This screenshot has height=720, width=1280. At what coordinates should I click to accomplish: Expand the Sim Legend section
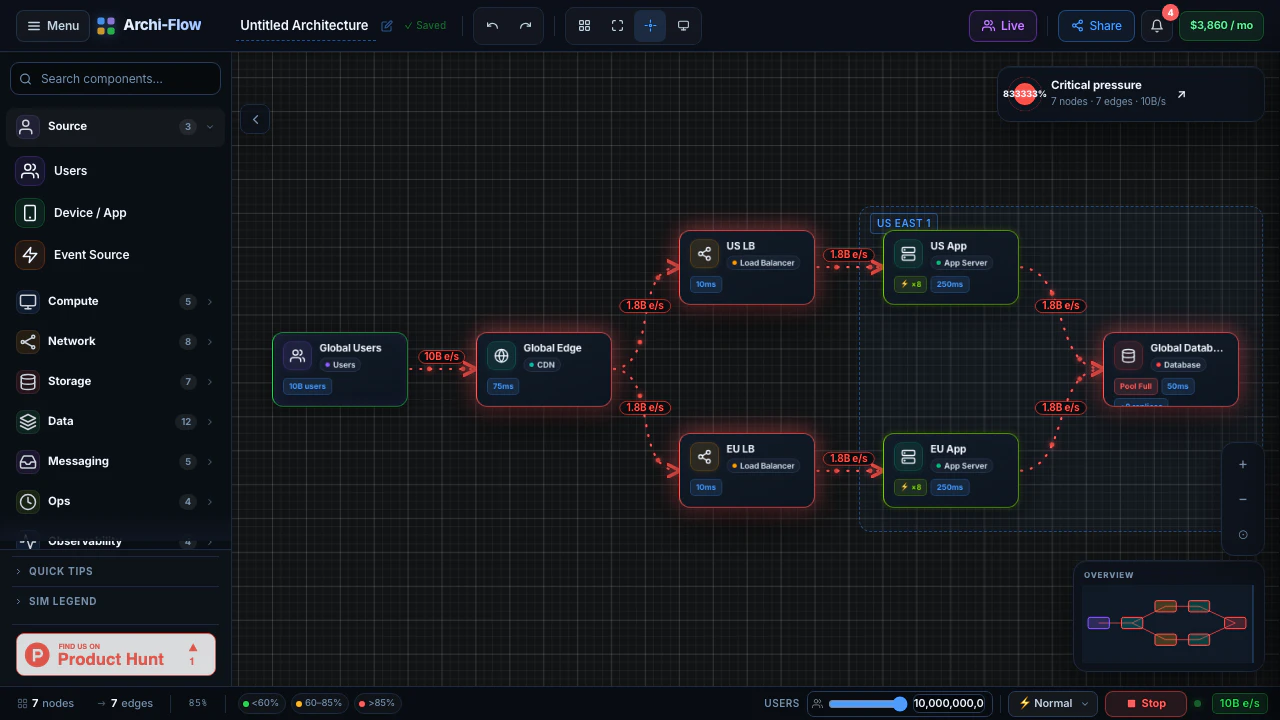(115, 601)
